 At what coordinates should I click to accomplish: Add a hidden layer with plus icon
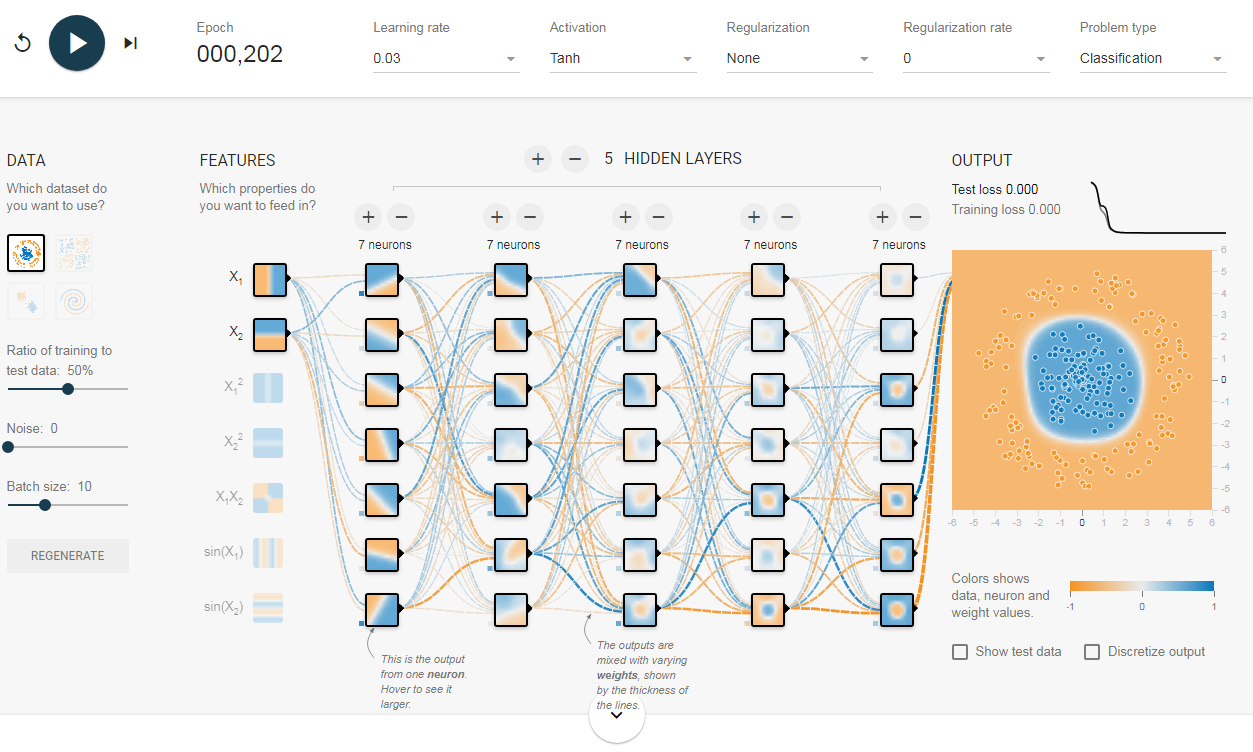coord(538,158)
